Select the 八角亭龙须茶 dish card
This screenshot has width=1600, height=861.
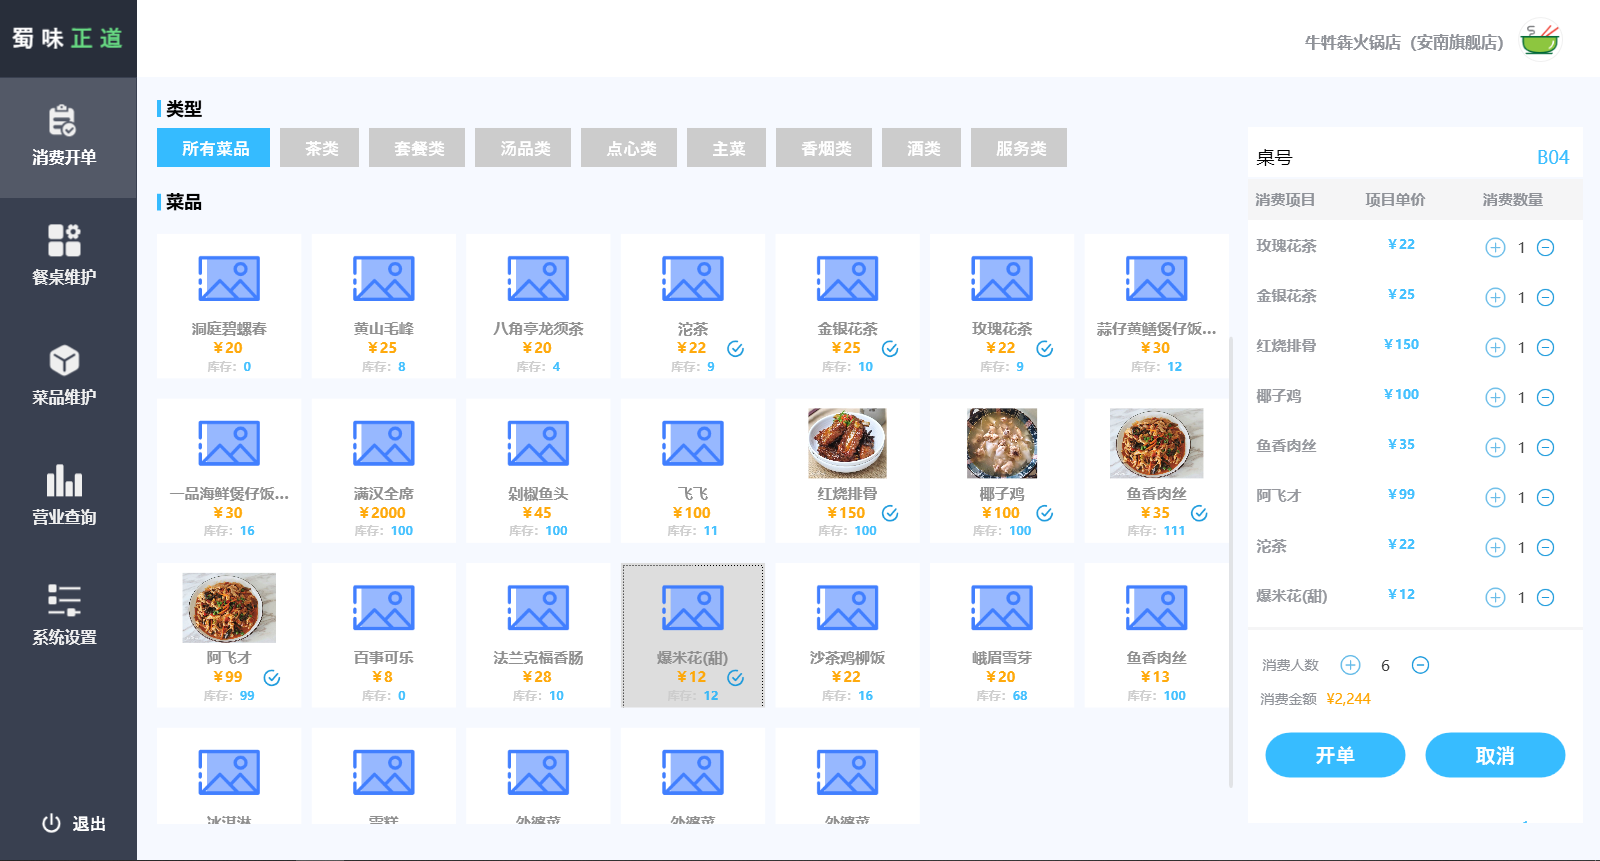pyautogui.click(x=538, y=306)
